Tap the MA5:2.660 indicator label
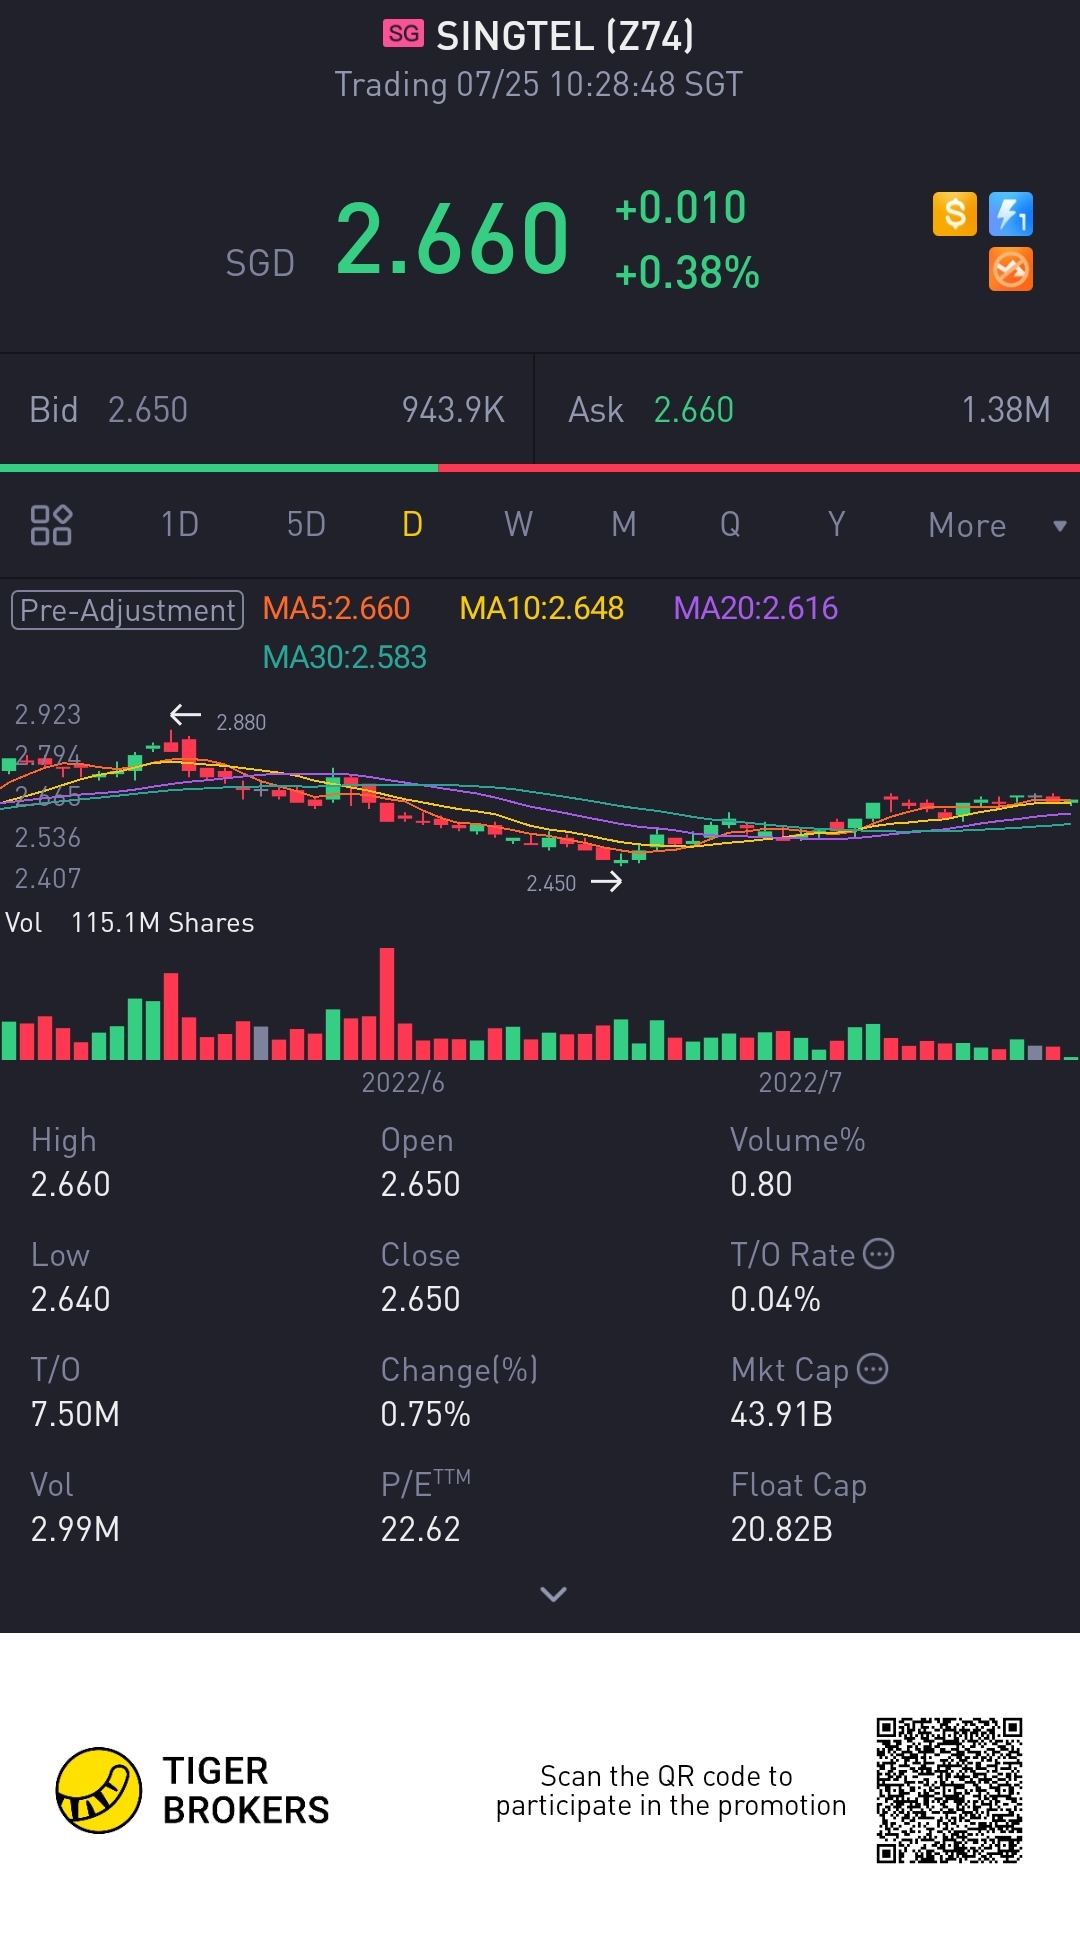The image size is (1080, 1949). pos(336,608)
